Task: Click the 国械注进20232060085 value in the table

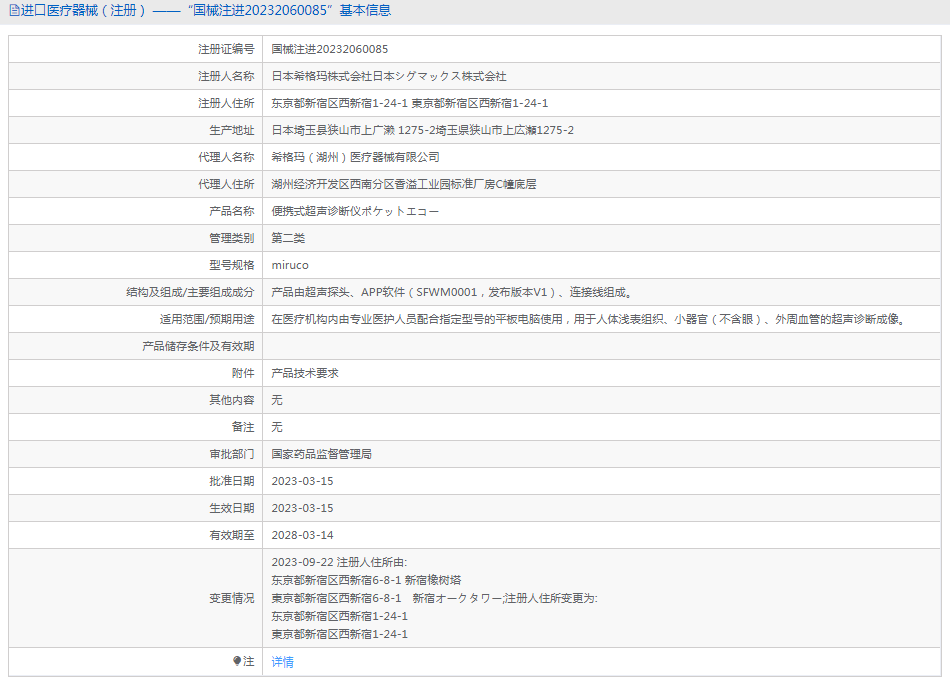Action: pos(330,49)
